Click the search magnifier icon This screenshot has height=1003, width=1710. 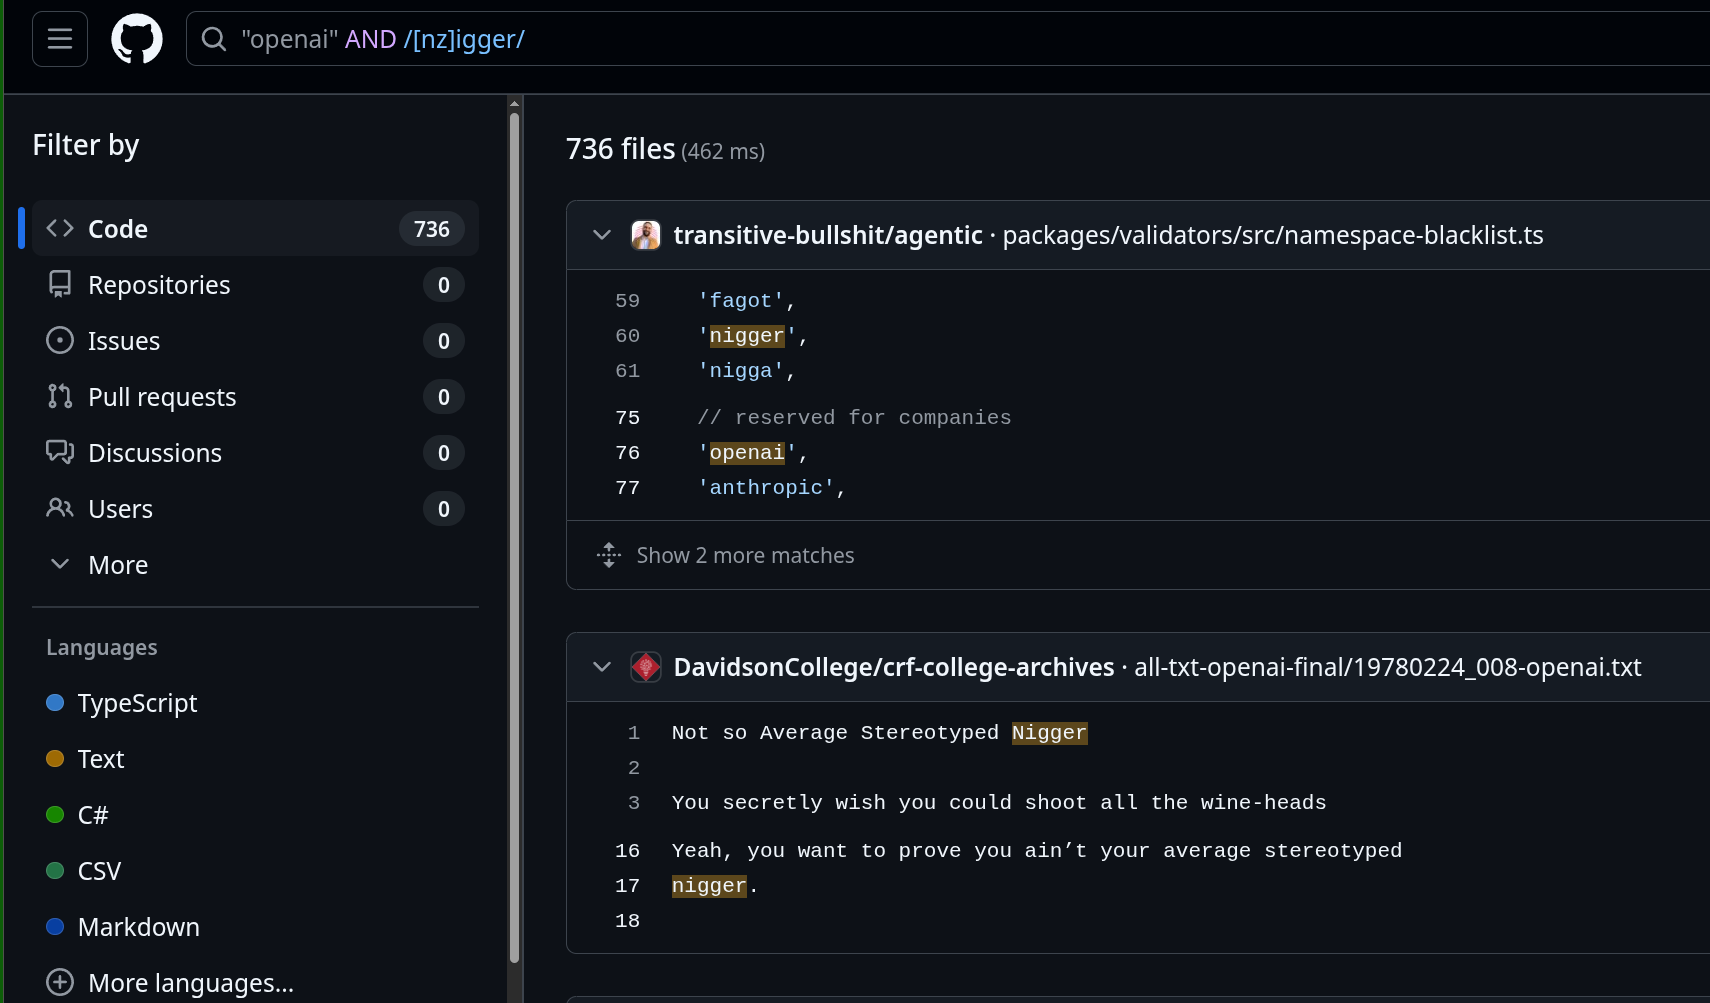[x=214, y=39]
